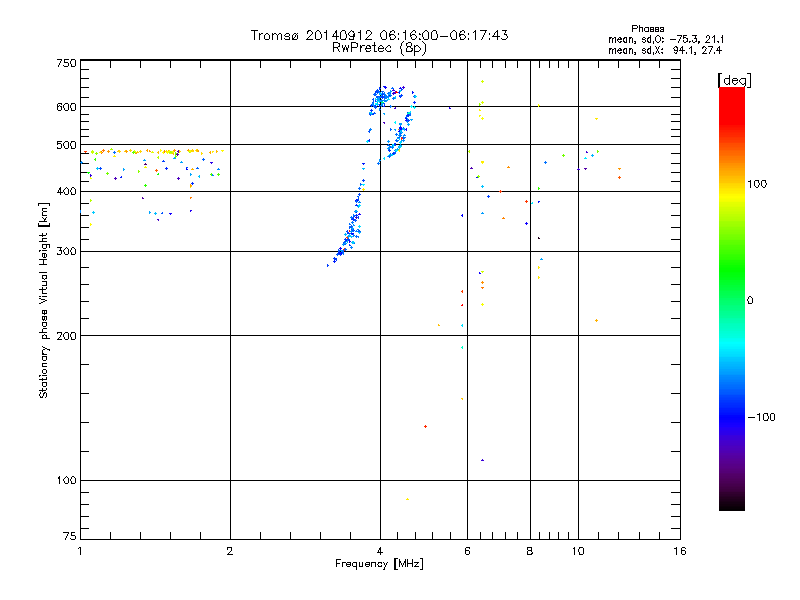Click the green zero-degree region of colorbar
The width and height of the screenshot is (800, 600).
coord(732,300)
